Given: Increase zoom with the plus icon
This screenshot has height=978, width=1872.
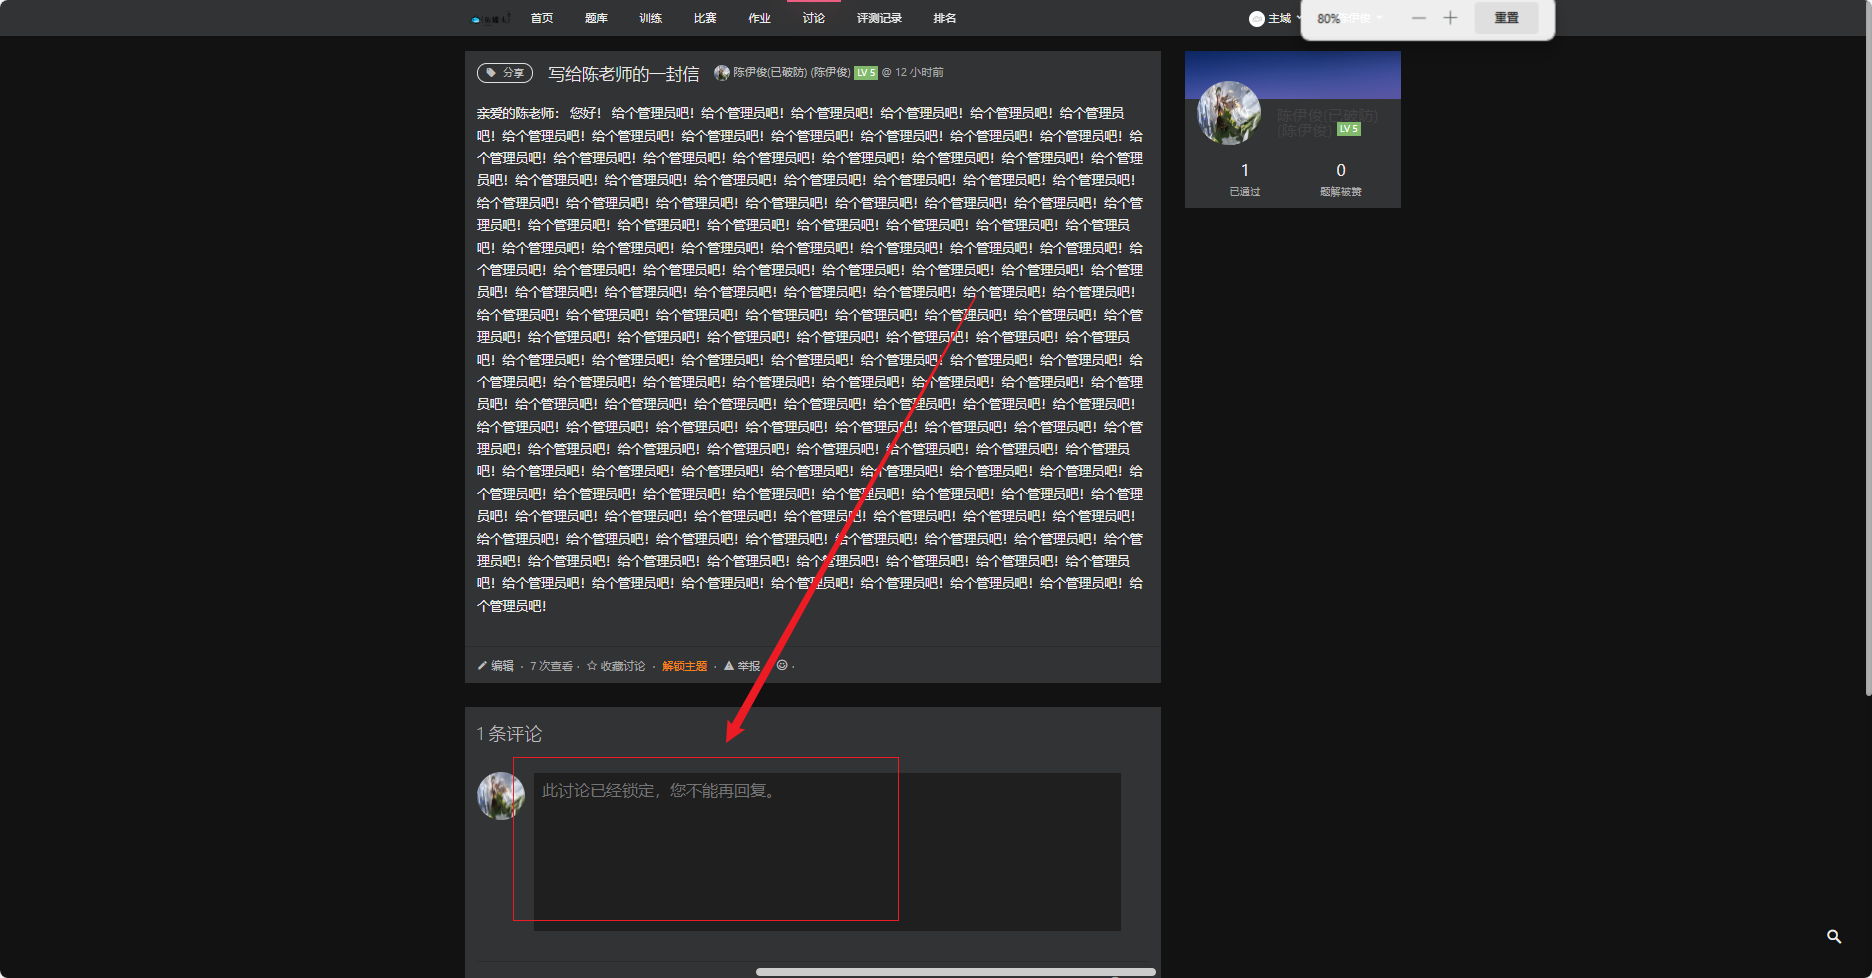Looking at the screenshot, I should (1450, 18).
